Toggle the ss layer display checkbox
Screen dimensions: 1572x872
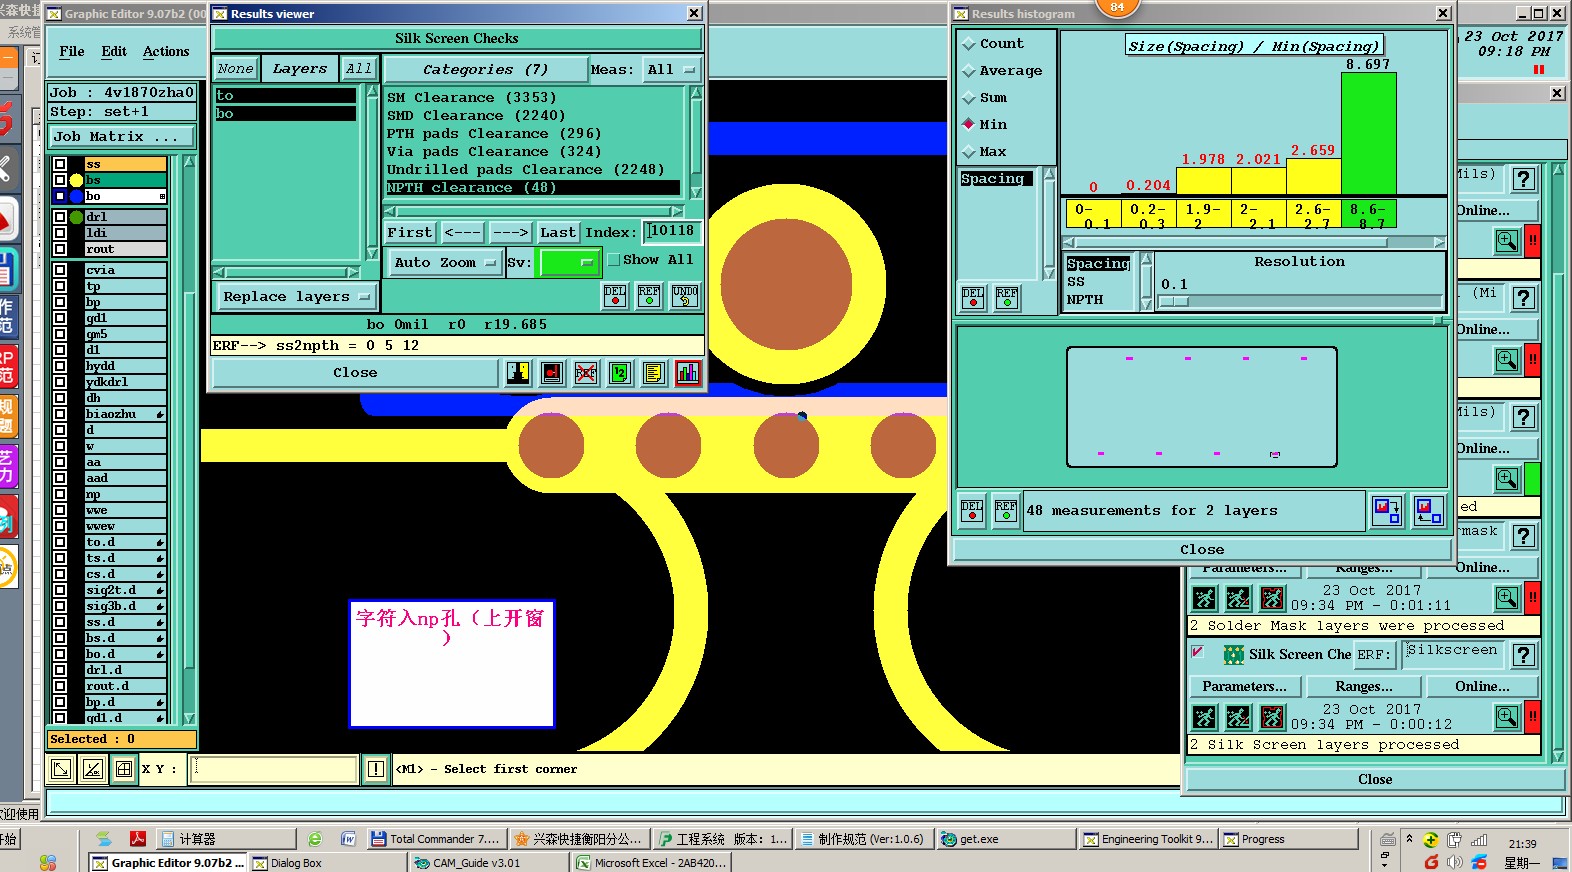(60, 164)
